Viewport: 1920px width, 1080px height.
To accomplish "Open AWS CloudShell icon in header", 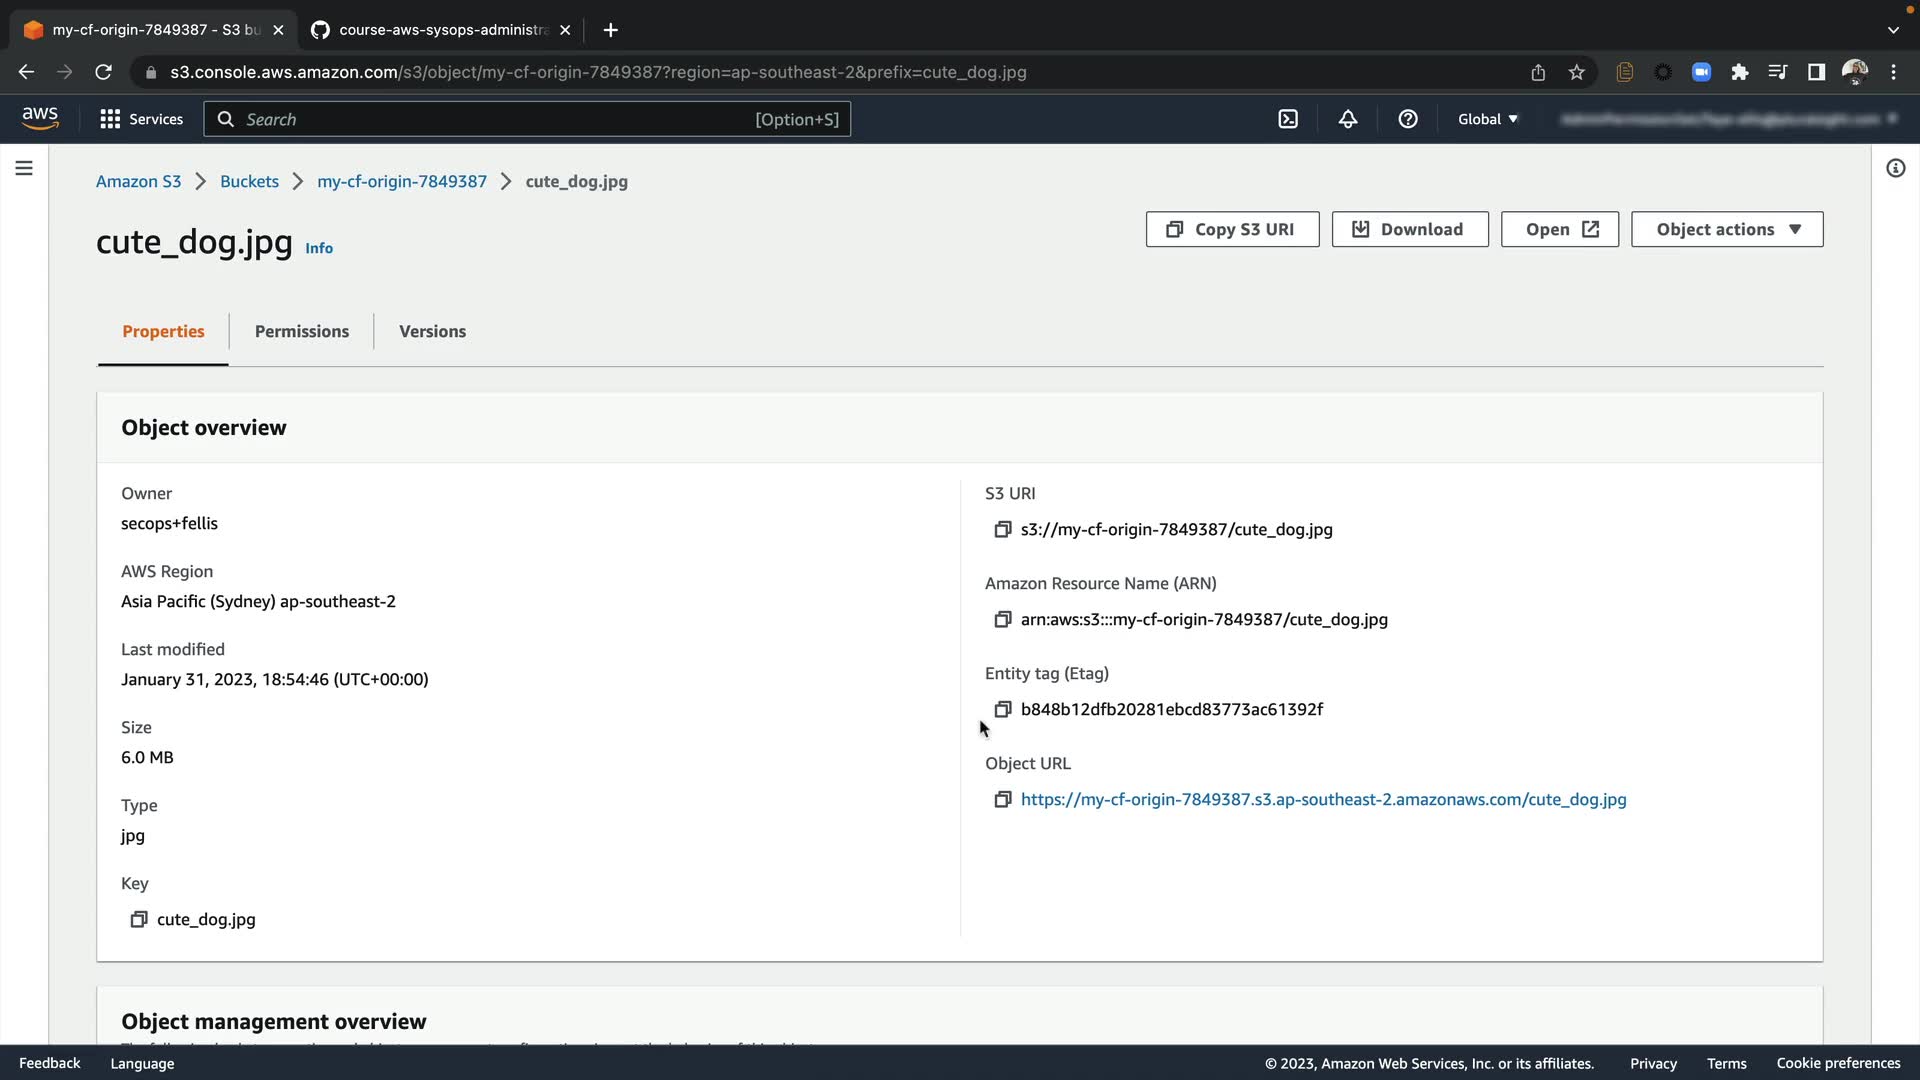I will pyautogui.click(x=1288, y=119).
